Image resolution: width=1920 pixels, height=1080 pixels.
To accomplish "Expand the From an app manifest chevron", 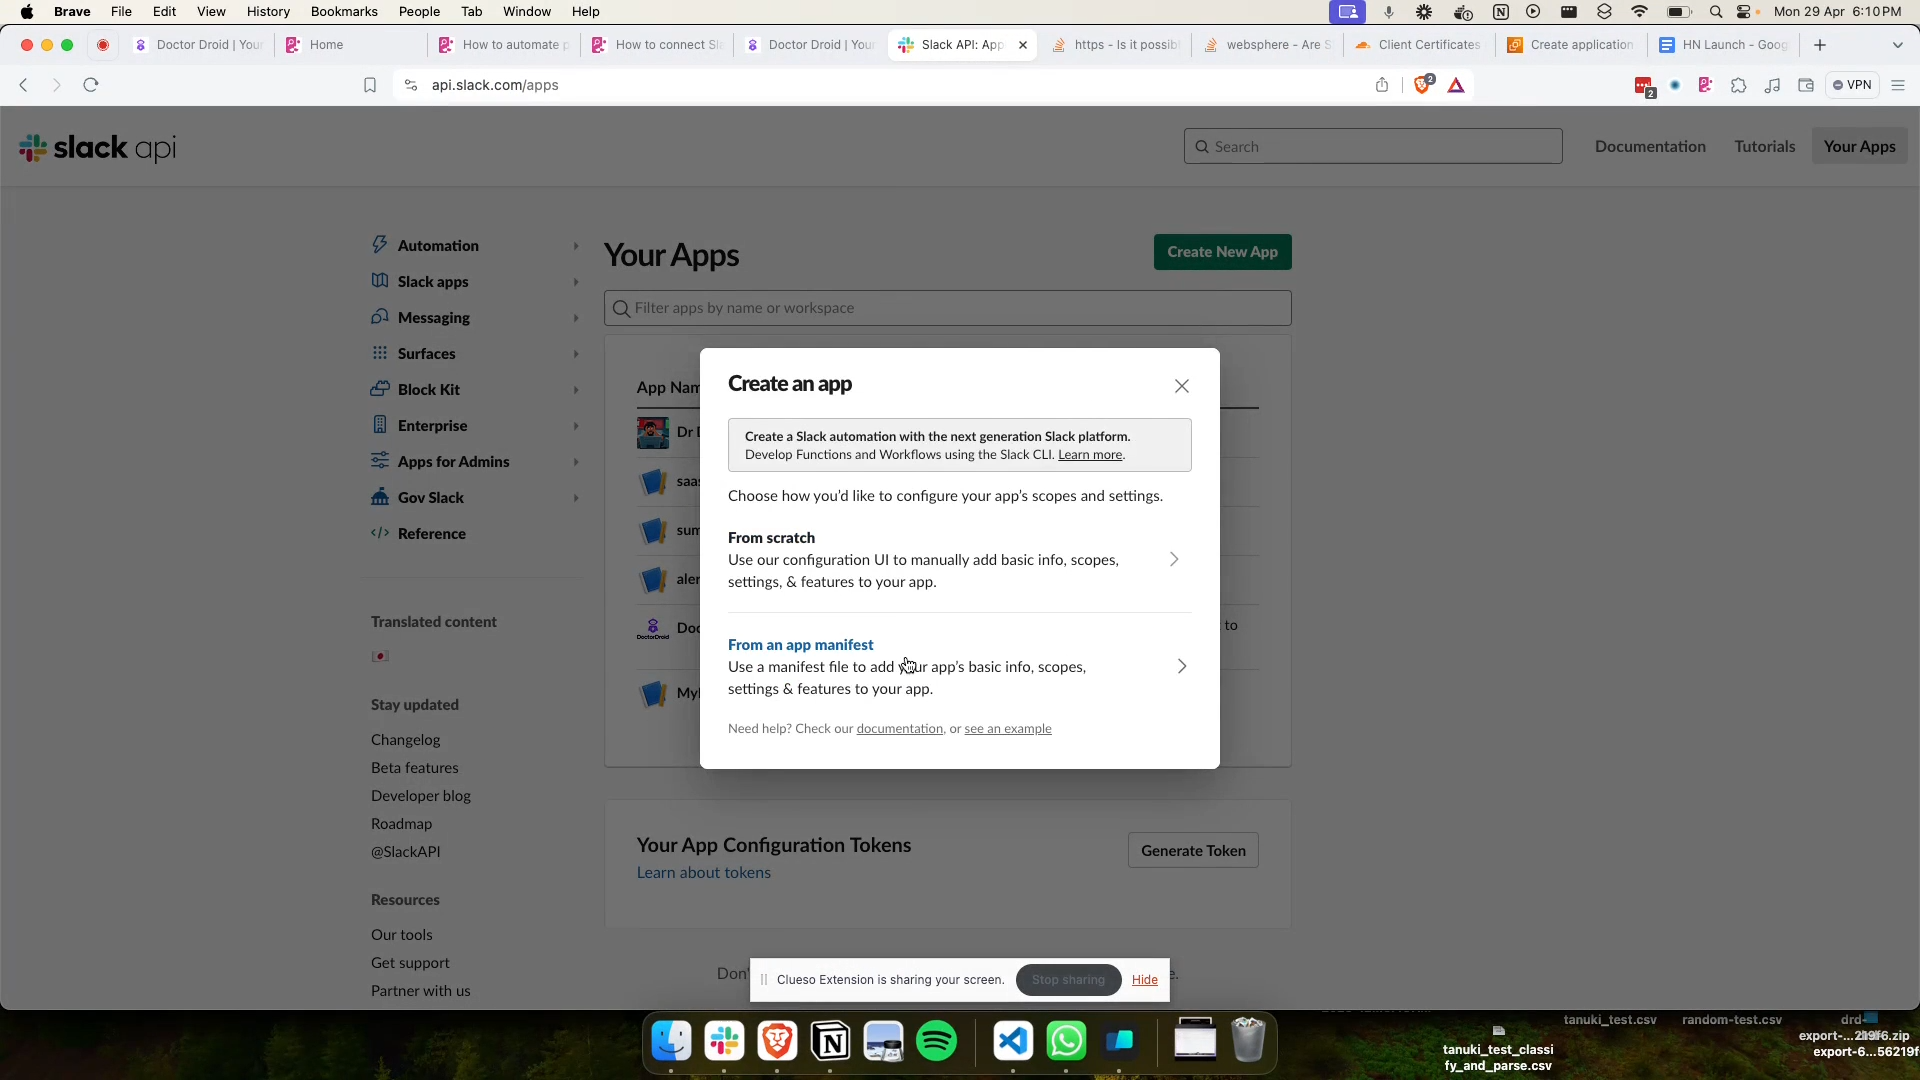I will click(1181, 666).
